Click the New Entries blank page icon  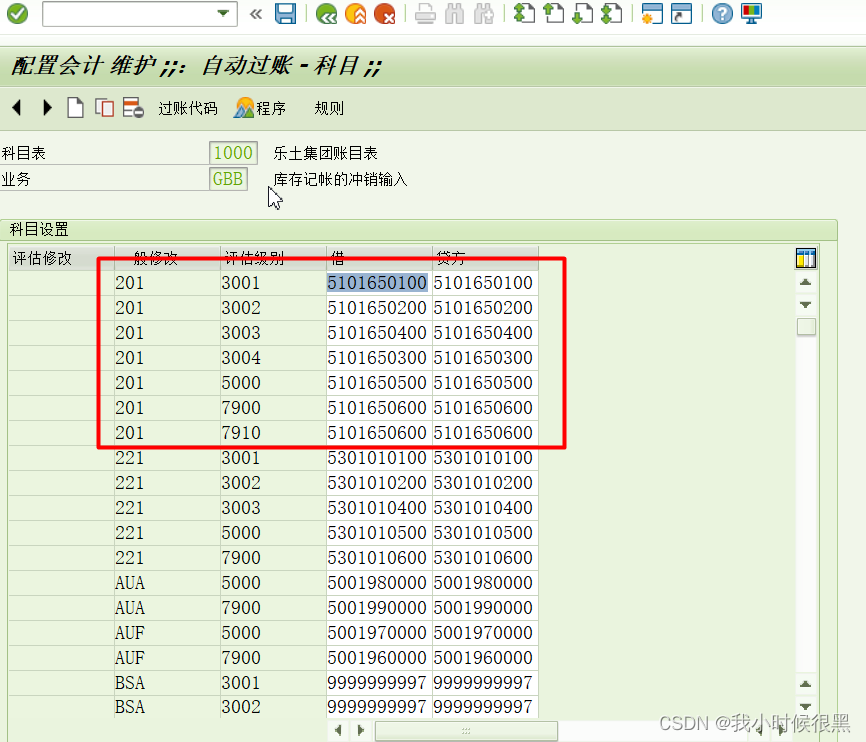click(75, 108)
